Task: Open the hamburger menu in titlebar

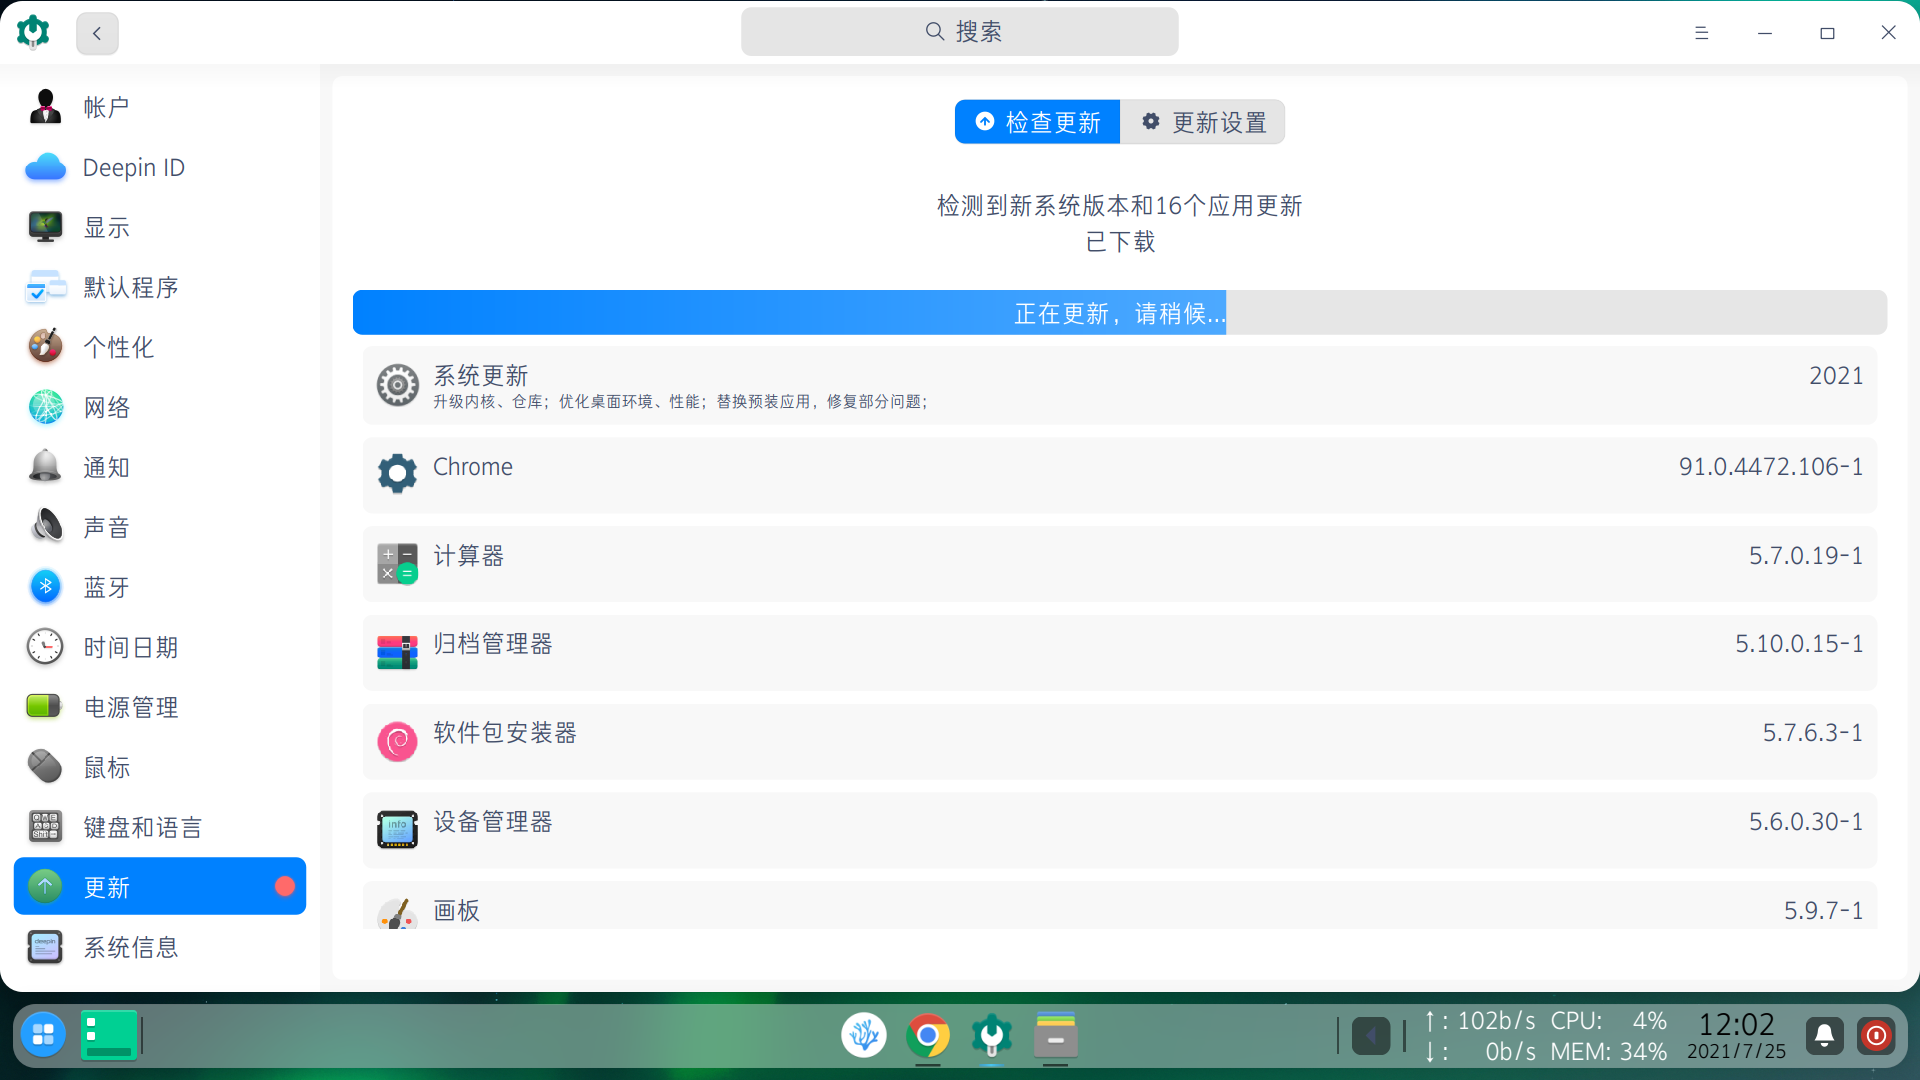Action: [1701, 33]
